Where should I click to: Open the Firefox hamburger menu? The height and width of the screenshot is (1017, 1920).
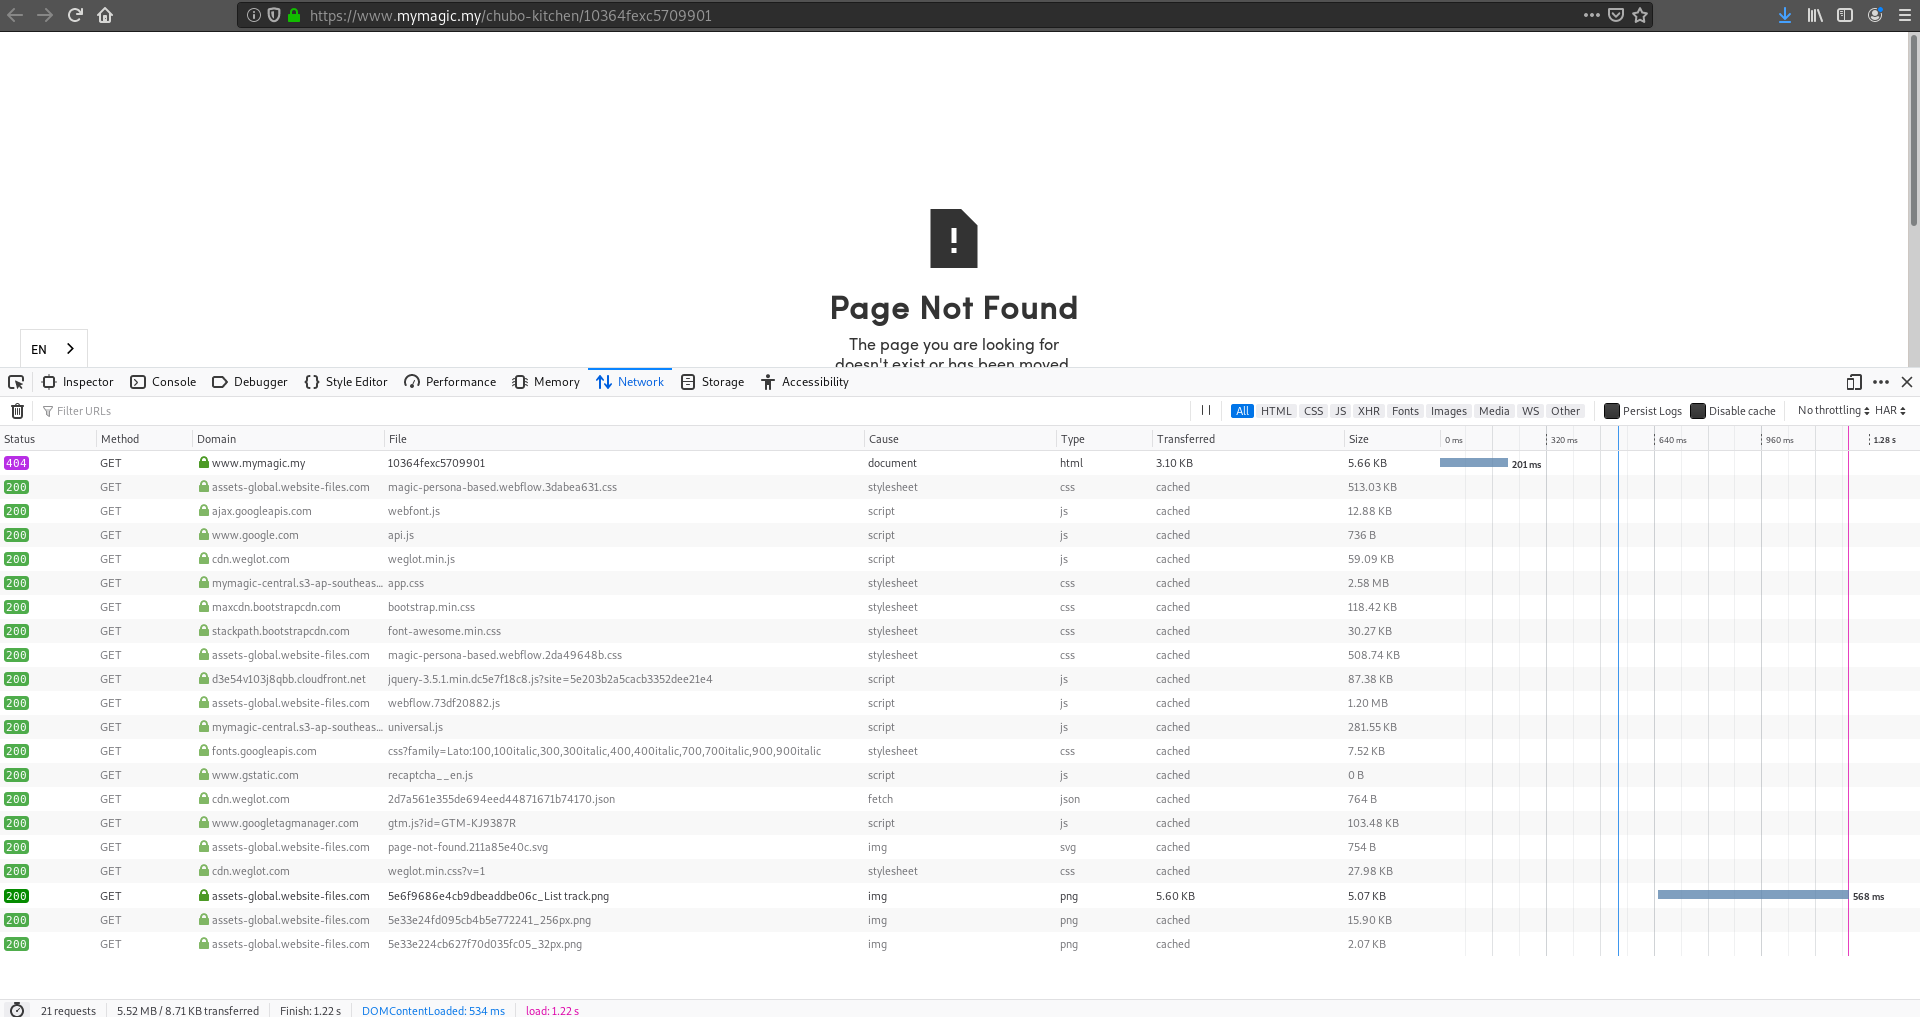coord(1904,15)
